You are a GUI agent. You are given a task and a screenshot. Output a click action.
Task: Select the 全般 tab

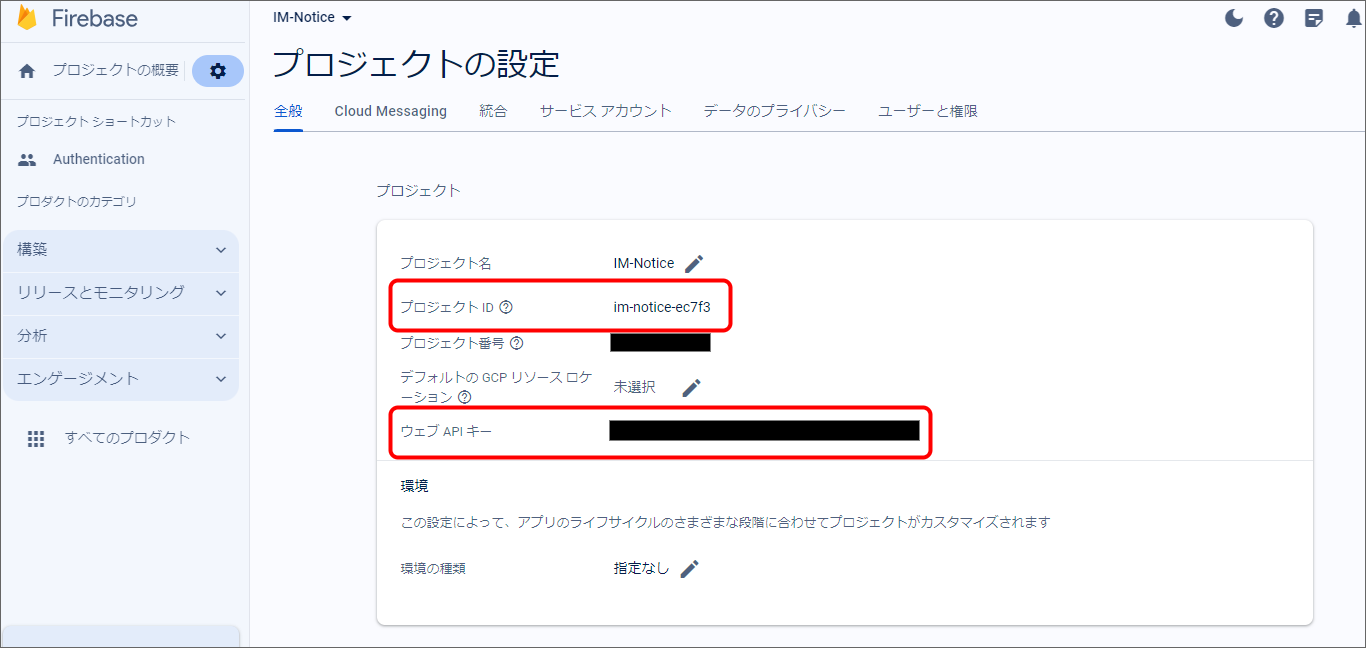tap(288, 111)
